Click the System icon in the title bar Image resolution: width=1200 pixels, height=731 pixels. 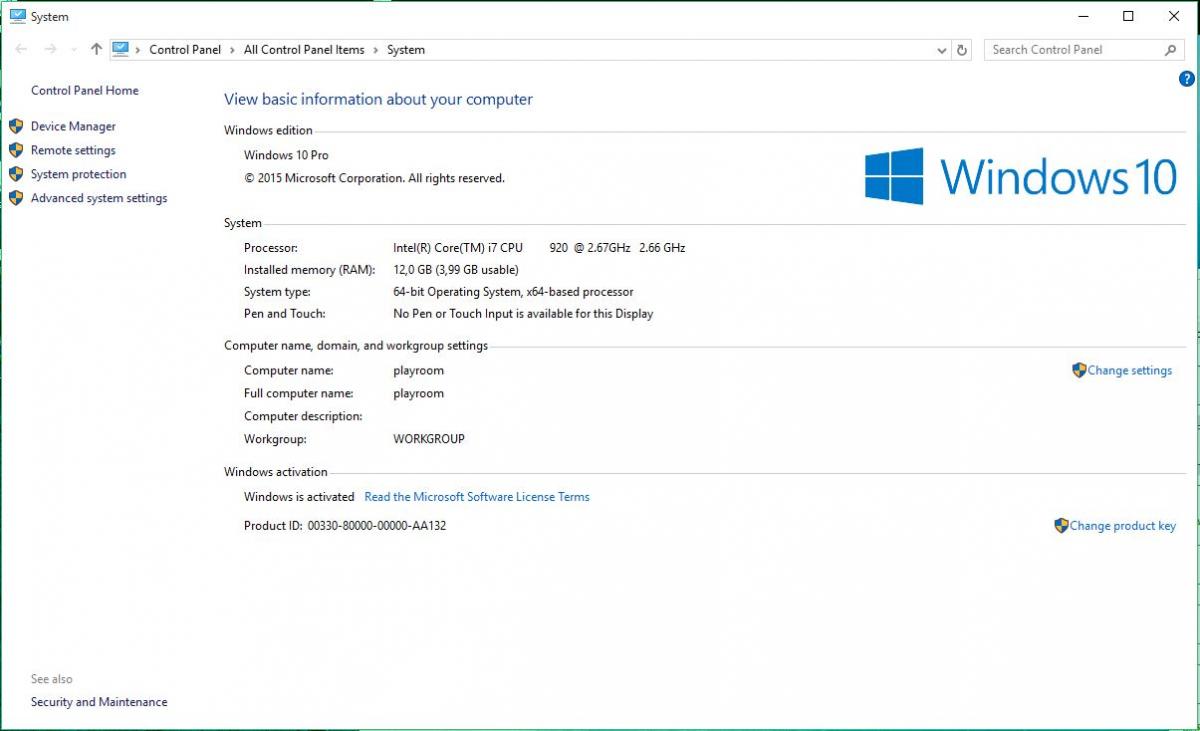(17, 16)
